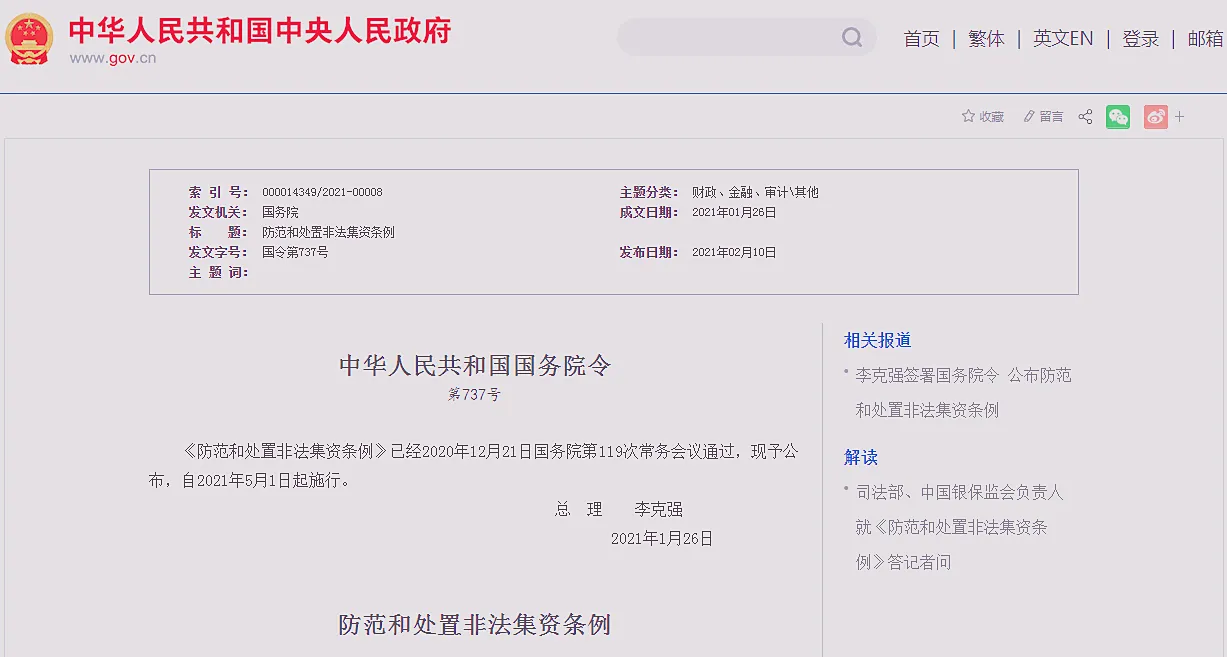Click the national emblem logo
1227x657 pixels.
point(30,39)
